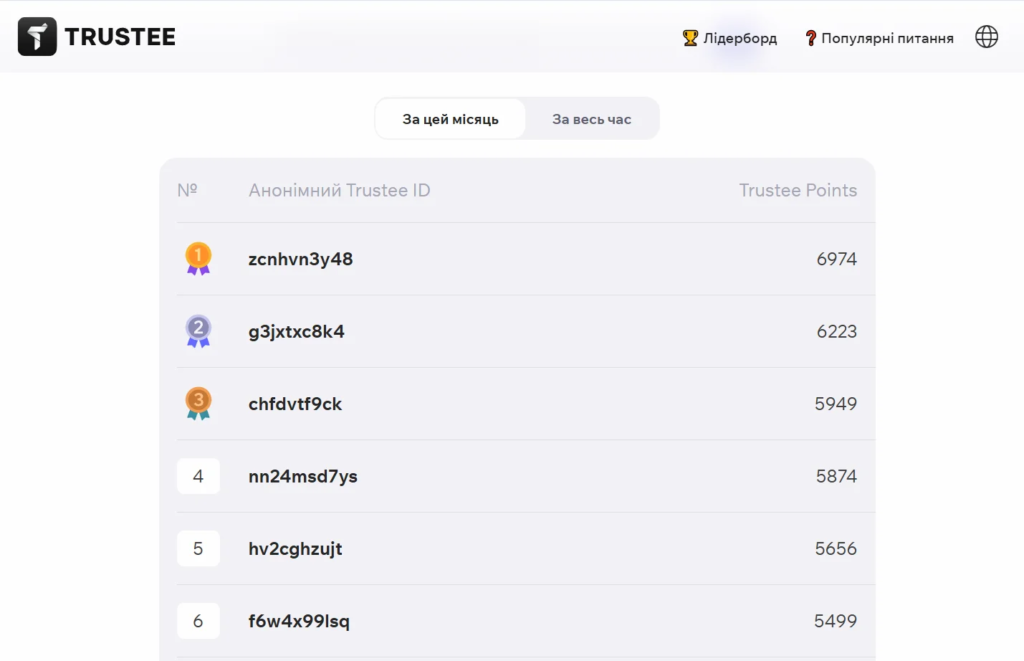1024x661 pixels.
Task: Select Trustee ID zcnhvn3y48
Action: click(x=300, y=259)
